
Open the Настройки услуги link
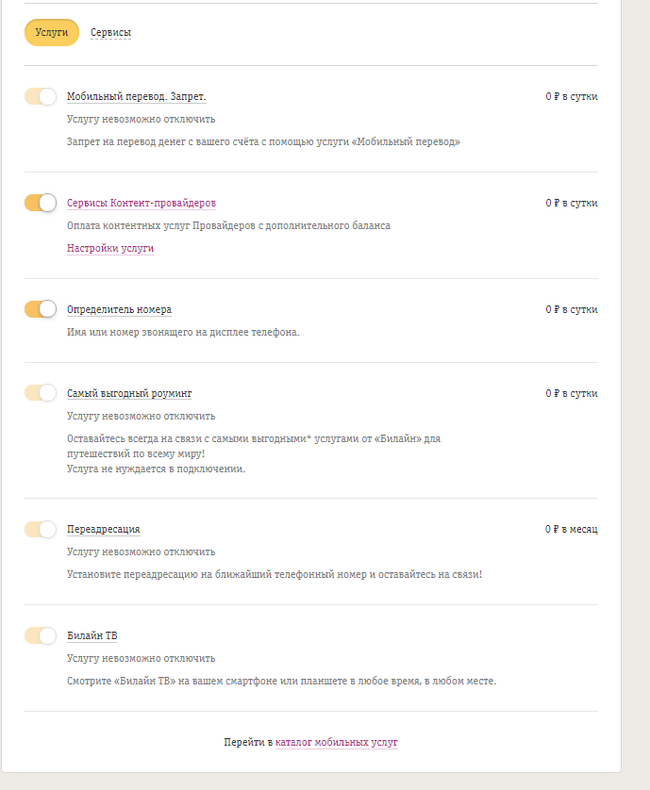[x=110, y=248]
